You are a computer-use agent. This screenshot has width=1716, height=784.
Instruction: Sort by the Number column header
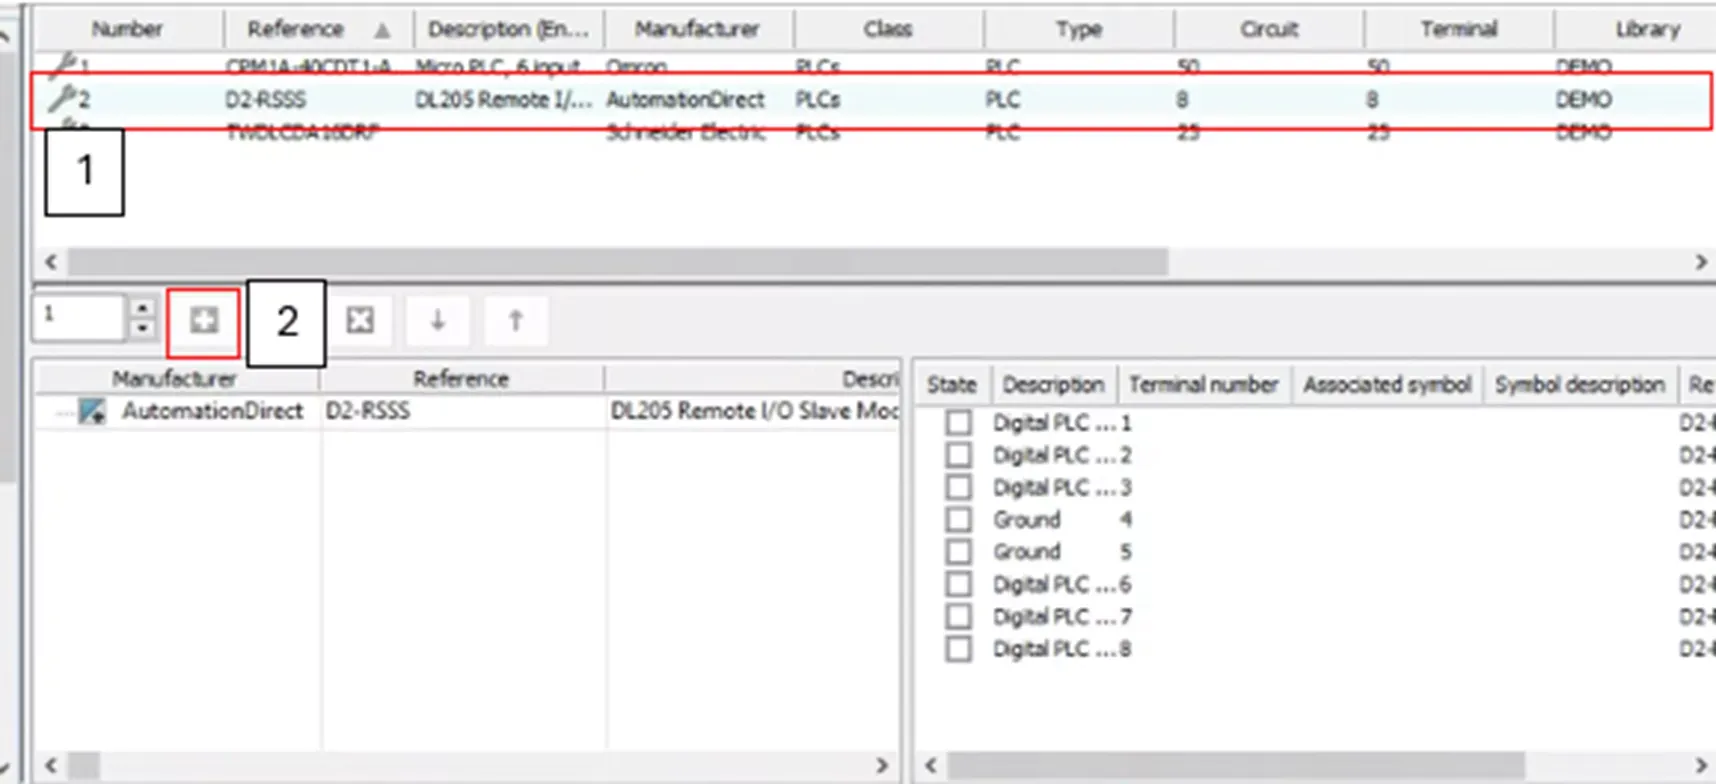pyautogui.click(x=128, y=29)
